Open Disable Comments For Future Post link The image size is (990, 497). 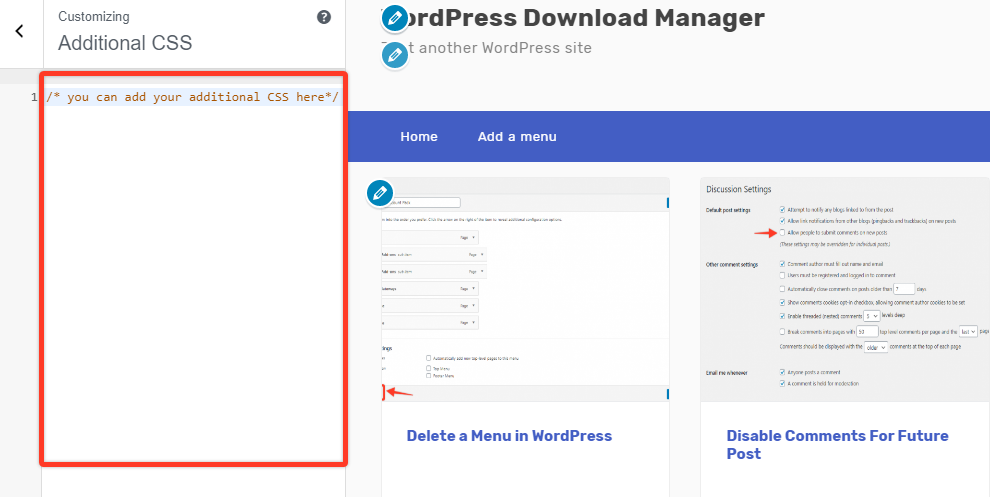pyautogui.click(x=837, y=445)
